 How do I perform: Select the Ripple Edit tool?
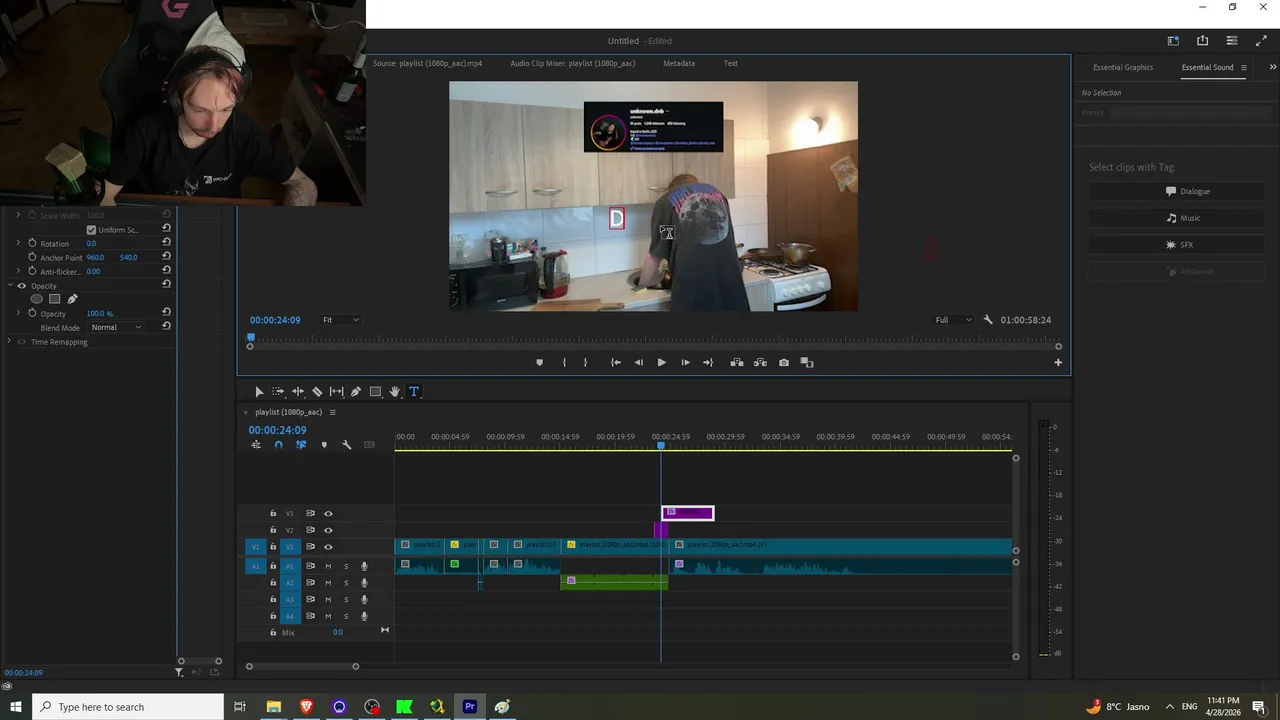[x=298, y=392]
